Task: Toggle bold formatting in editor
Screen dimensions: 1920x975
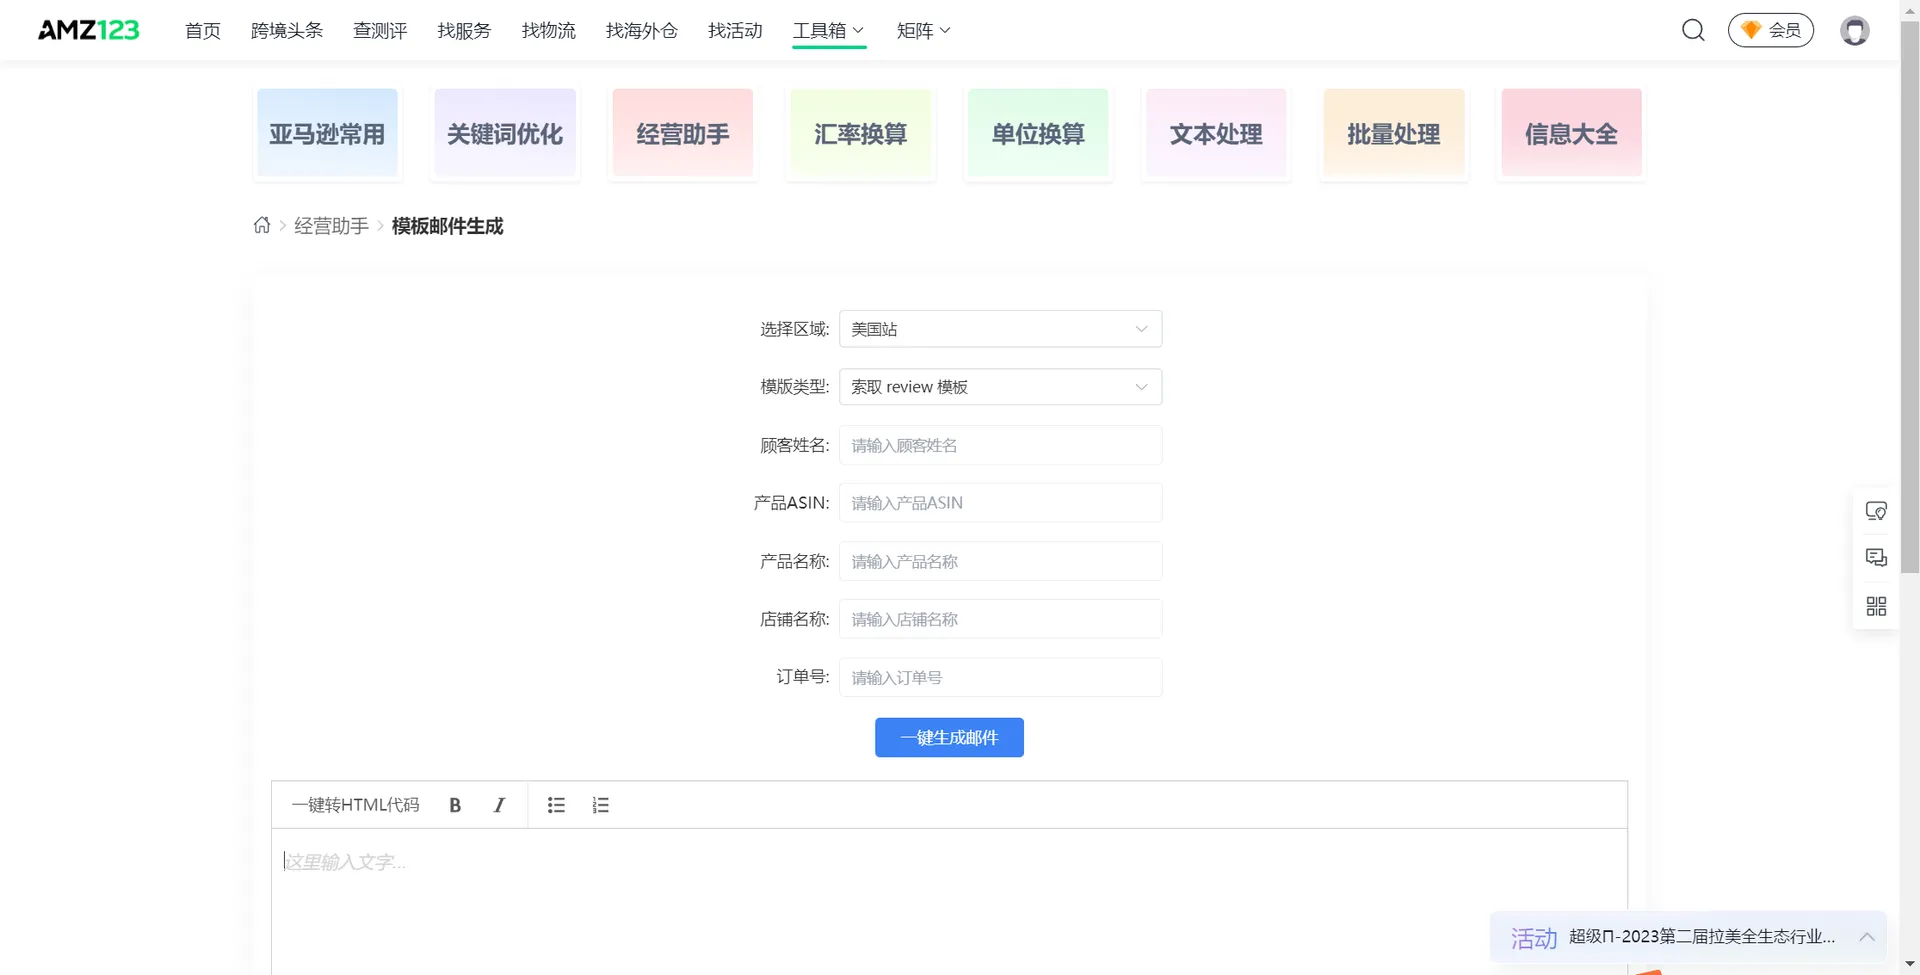Action: pos(455,805)
